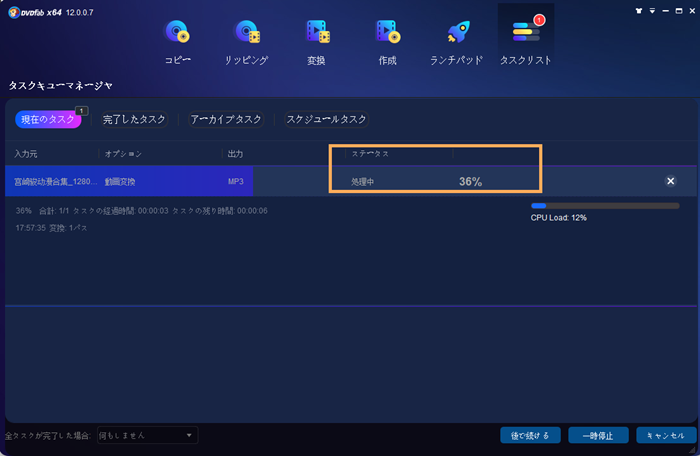Click the CPU load progress bar
This screenshot has width=700, height=456.
pyautogui.click(x=604, y=205)
